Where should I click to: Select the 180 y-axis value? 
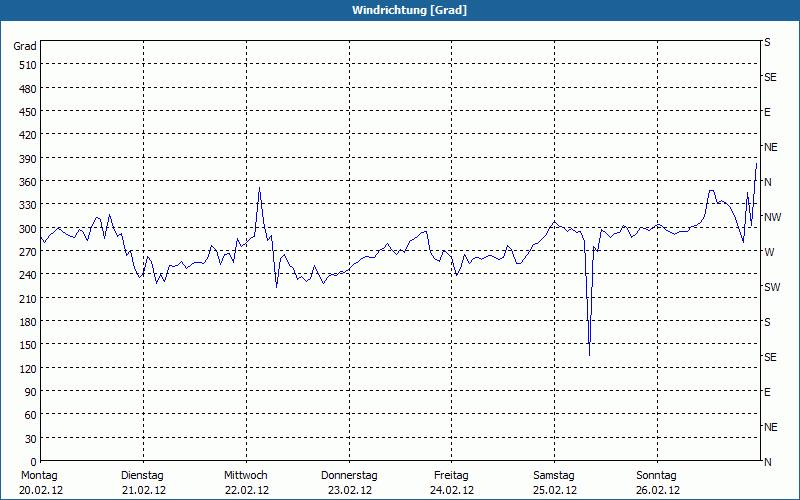click(x=28, y=322)
